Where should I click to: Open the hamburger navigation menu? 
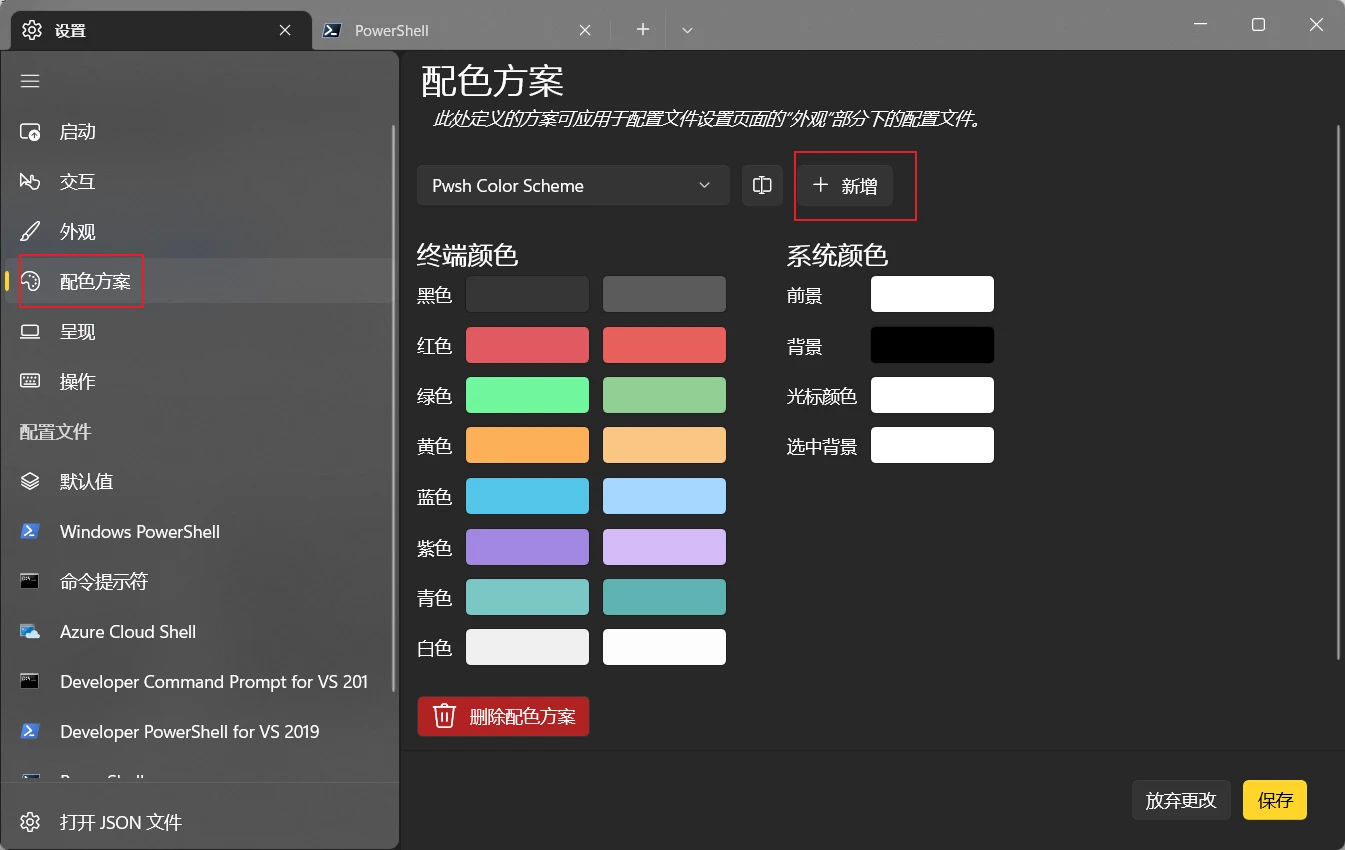click(30, 81)
